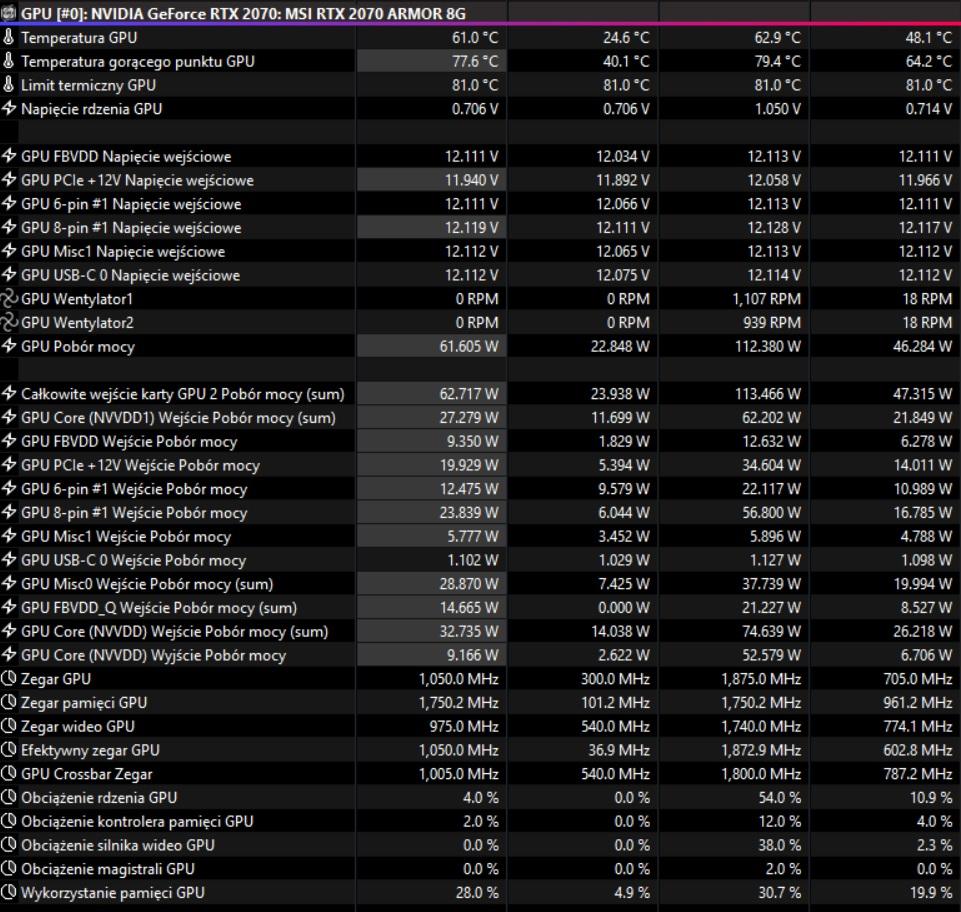
Task: Click clock icon beside Wykorzystanie pamięci GPU
Action: tap(9, 893)
